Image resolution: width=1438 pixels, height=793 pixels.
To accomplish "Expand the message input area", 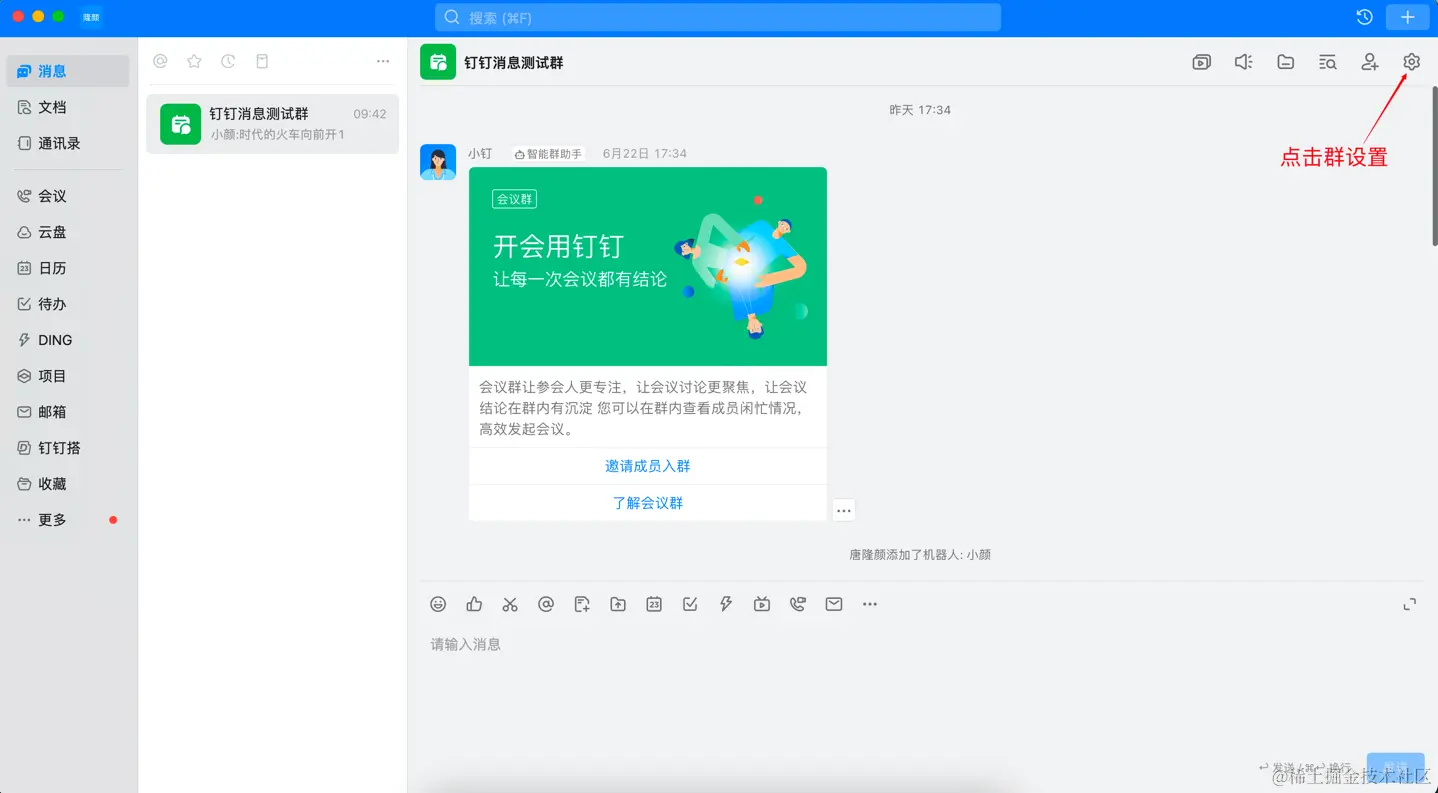I will 1410,604.
